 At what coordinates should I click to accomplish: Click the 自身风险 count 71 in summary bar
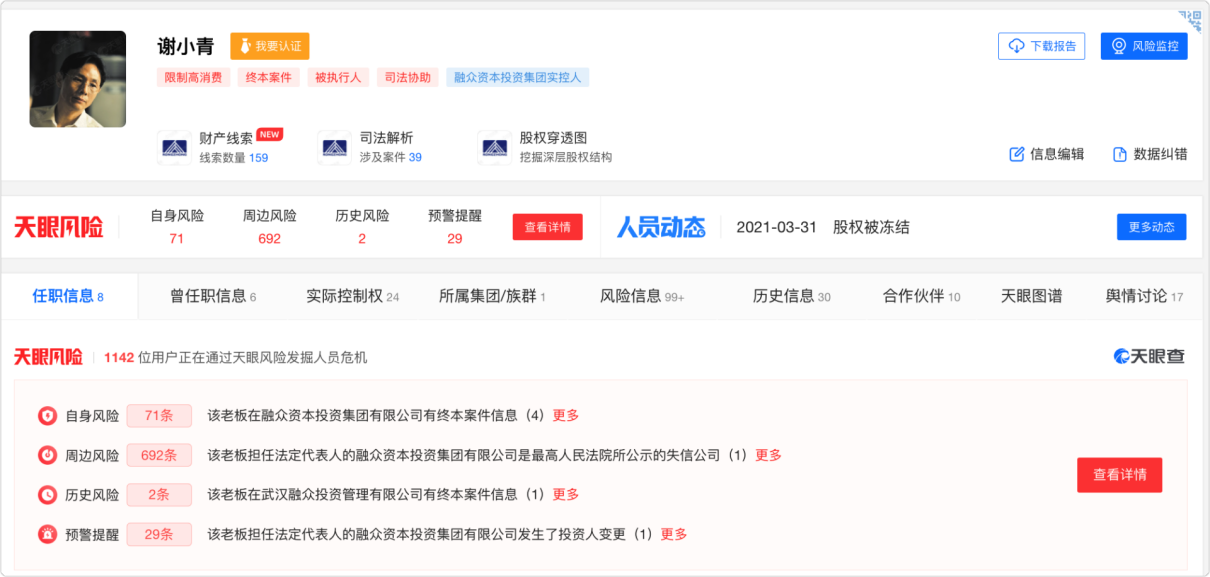click(x=177, y=238)
